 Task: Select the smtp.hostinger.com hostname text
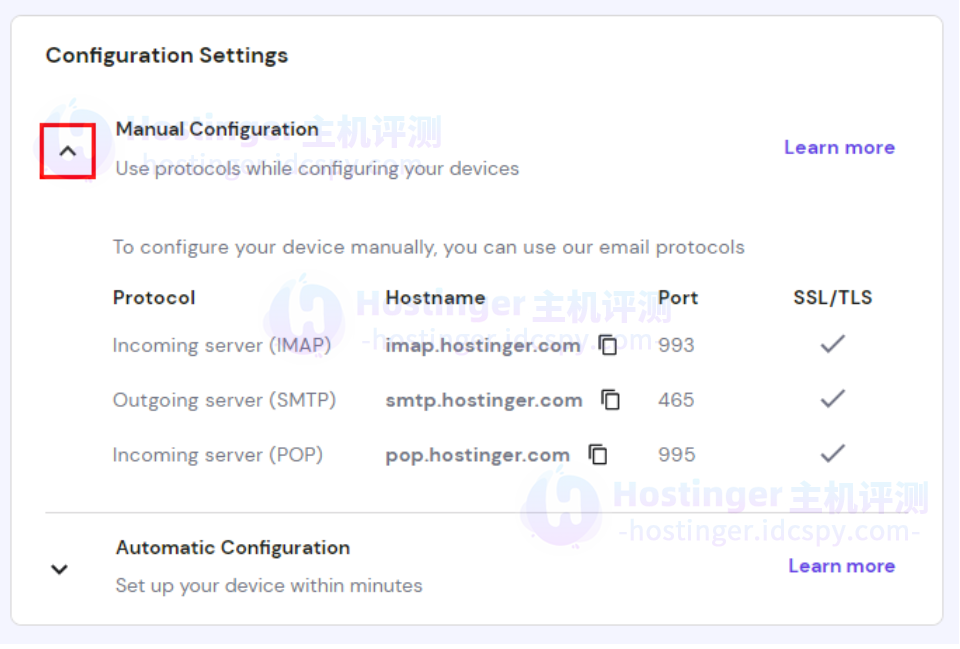pyautogui.click(x=484, y=401)
